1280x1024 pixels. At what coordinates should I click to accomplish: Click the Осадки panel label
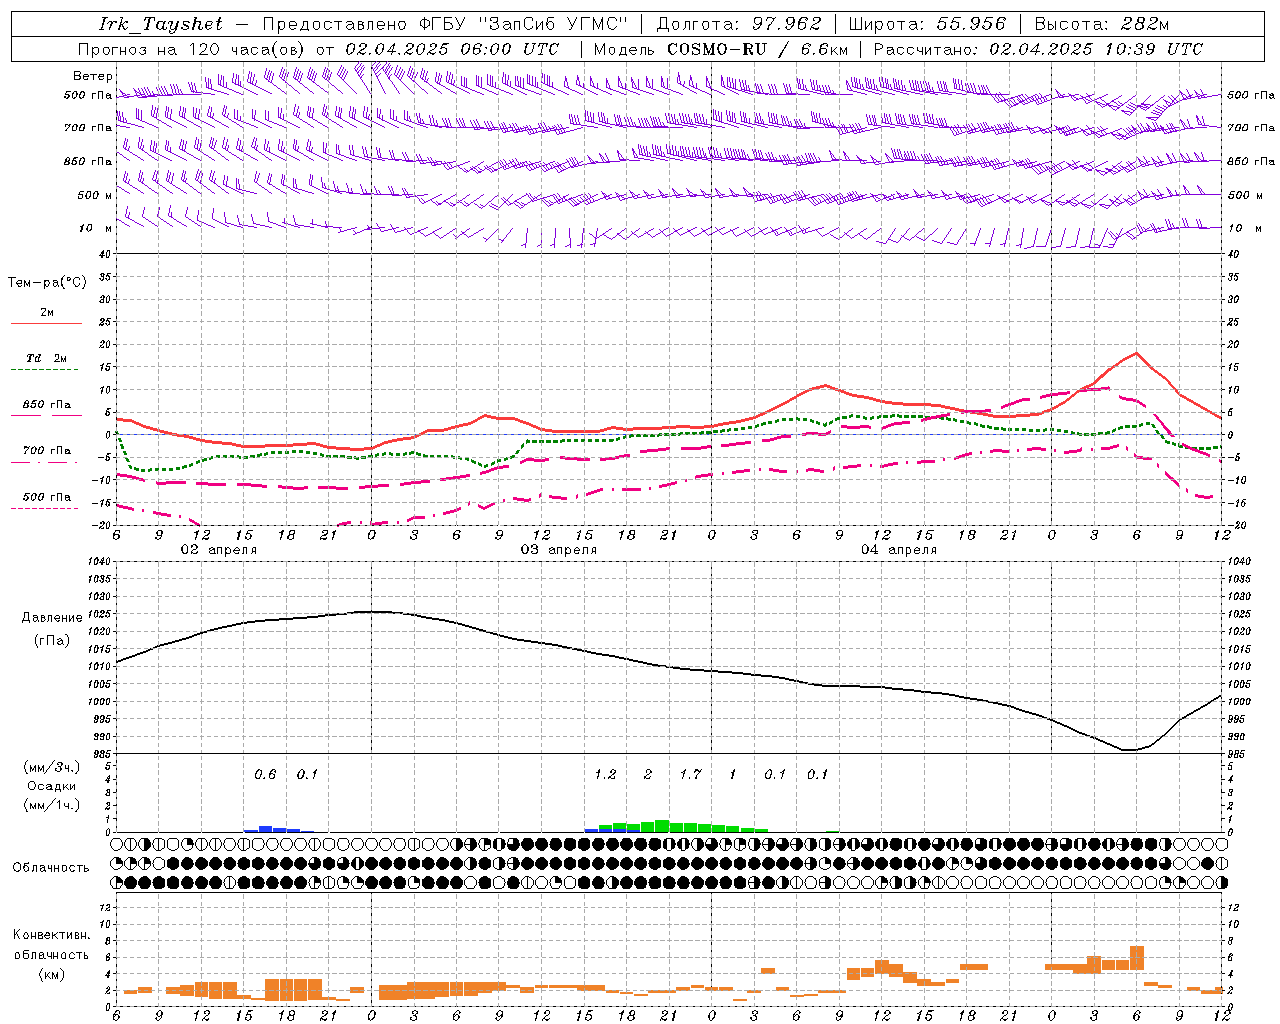[50, 786]
